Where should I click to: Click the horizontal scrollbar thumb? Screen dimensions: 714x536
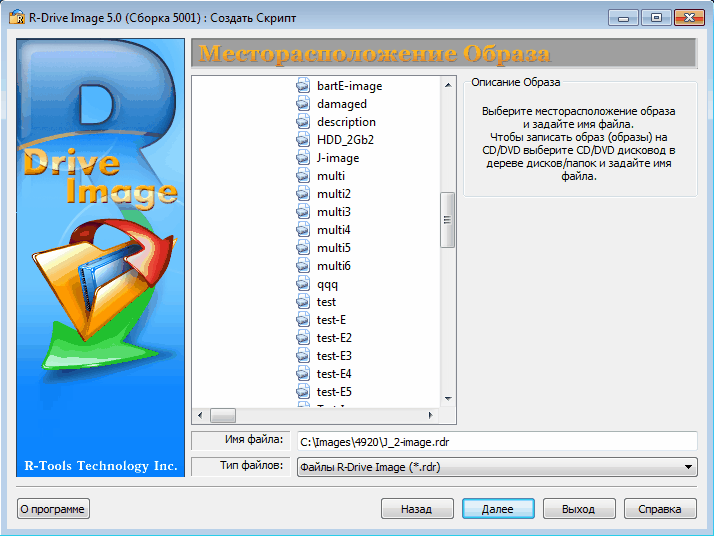click(x=223, y=415)
